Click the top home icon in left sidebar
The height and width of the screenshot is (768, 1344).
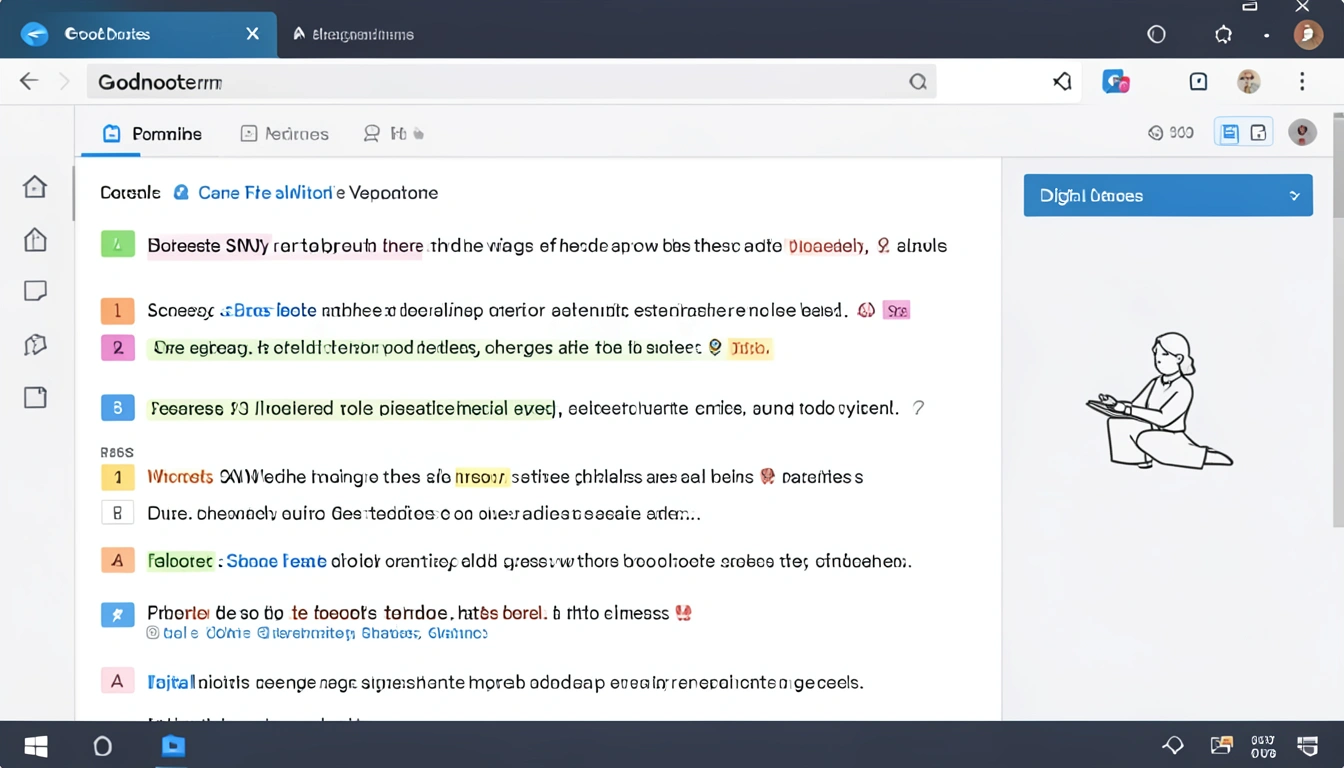35,187
